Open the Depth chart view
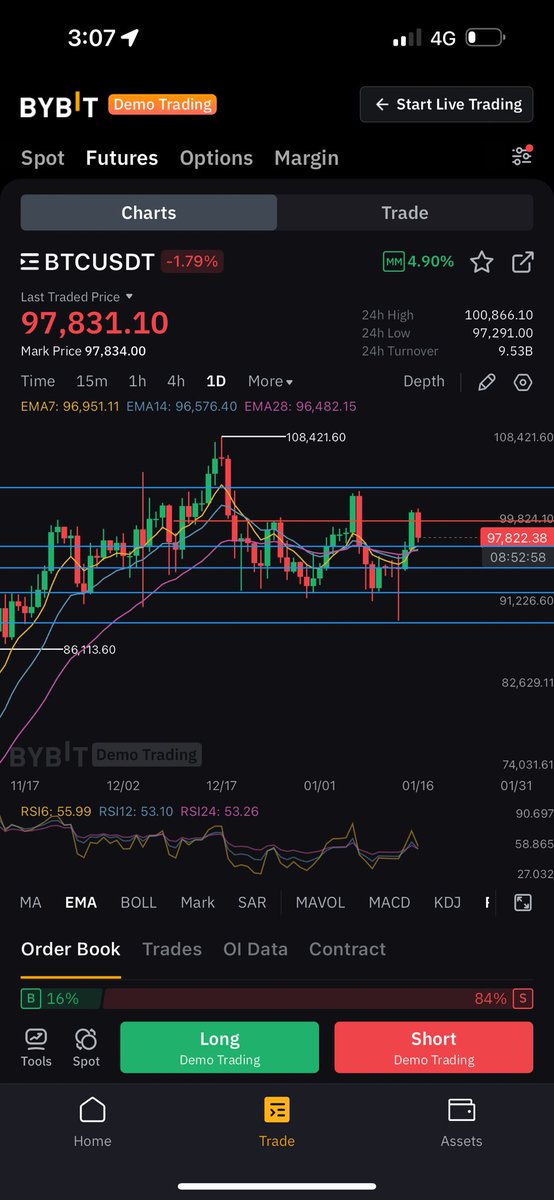554x1200 pixels. tap(424, 381)
